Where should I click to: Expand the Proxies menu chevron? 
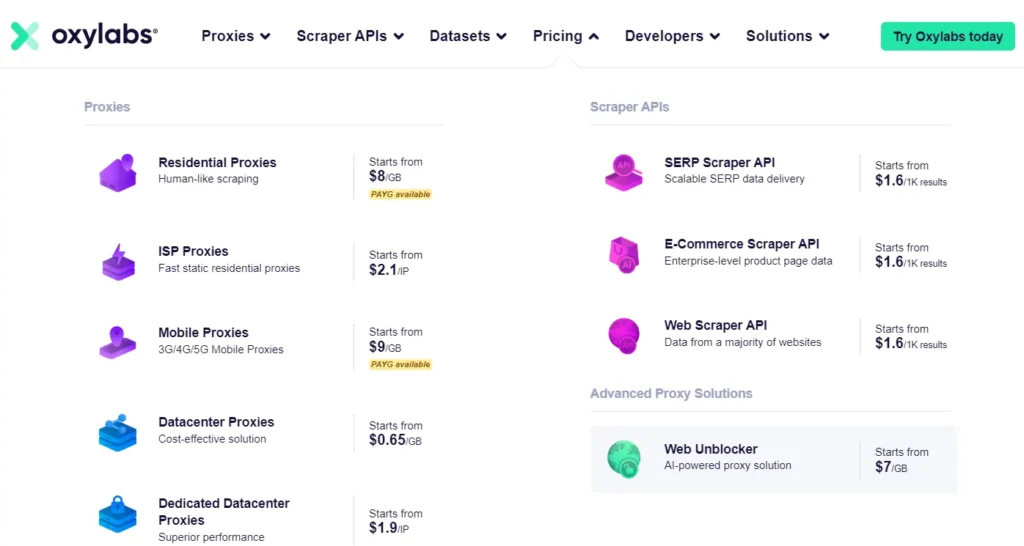[265, 37]
